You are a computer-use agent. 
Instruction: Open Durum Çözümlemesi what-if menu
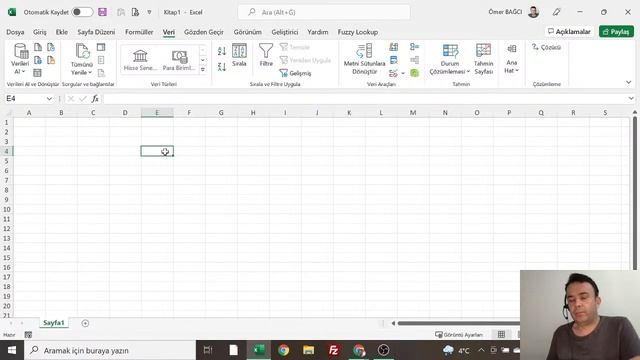(449, 59)
